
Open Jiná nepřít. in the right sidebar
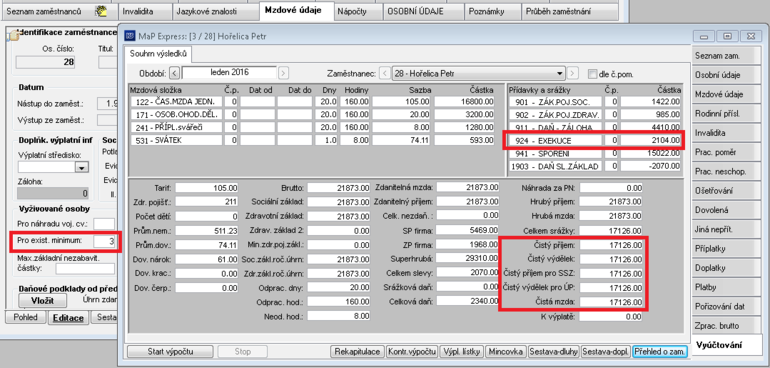[x=727, y=229]
